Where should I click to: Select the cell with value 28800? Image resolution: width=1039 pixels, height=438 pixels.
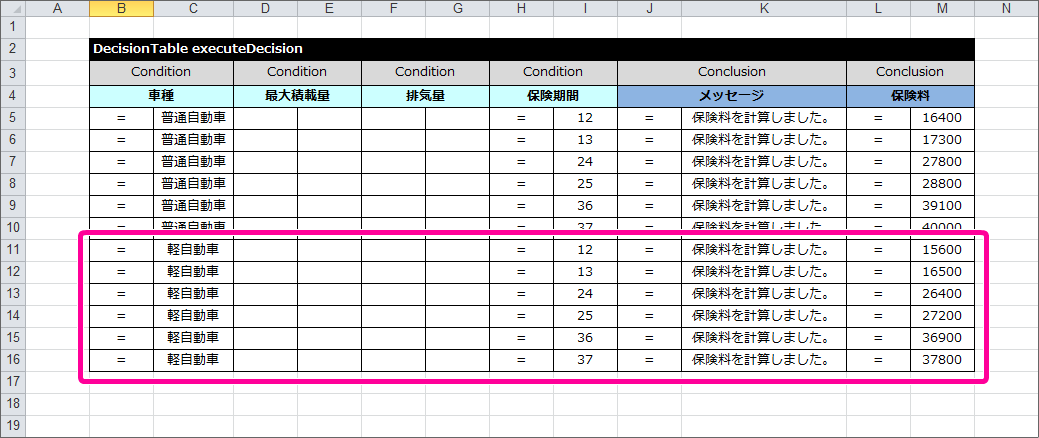click(x=942, y=184)
